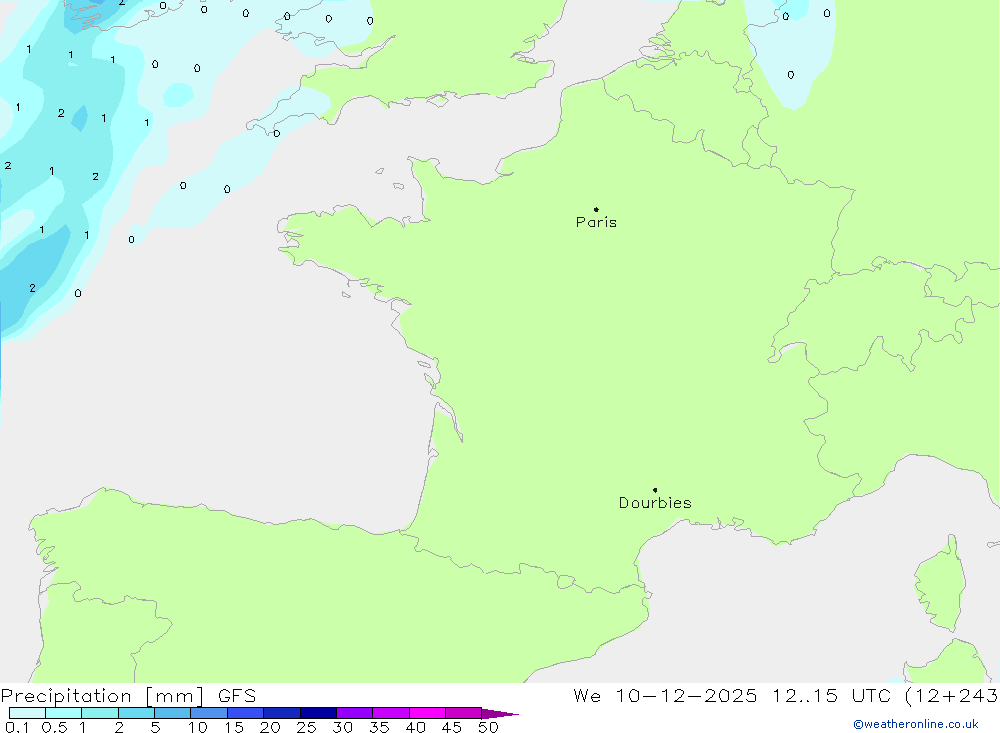
Task: Pick the 20–25 mm legend swatch
Action: (x=282, y=713)
